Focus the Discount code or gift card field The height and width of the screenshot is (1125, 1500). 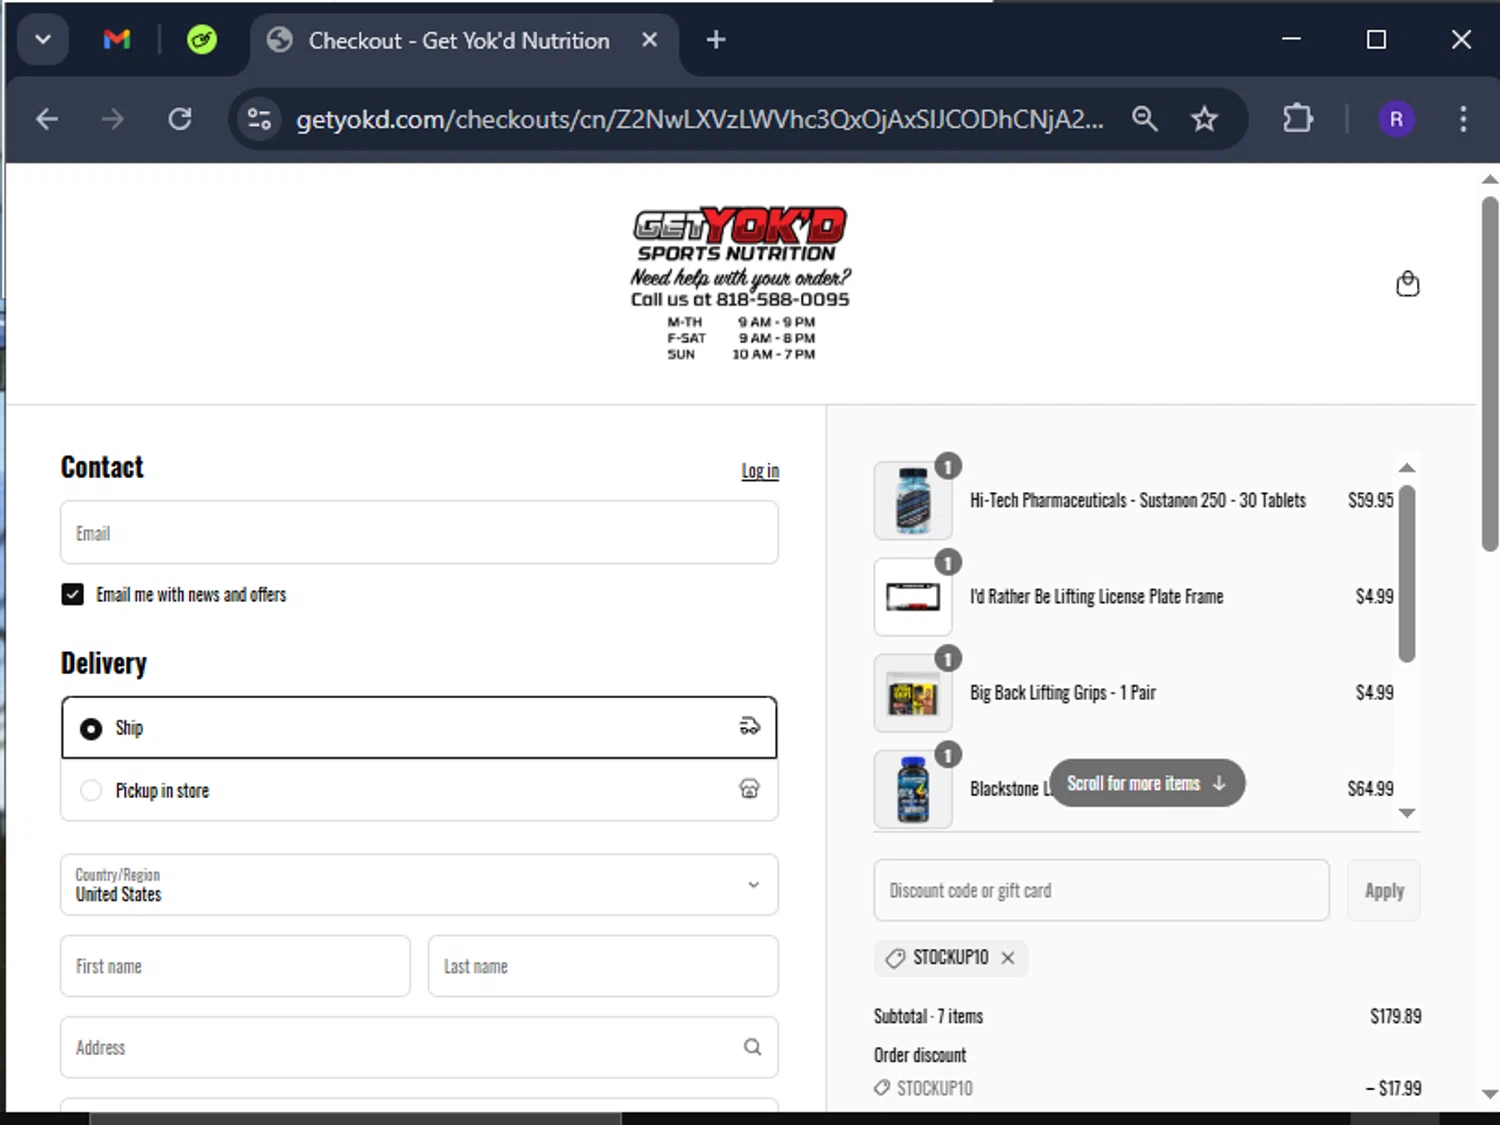point(1101,890)
